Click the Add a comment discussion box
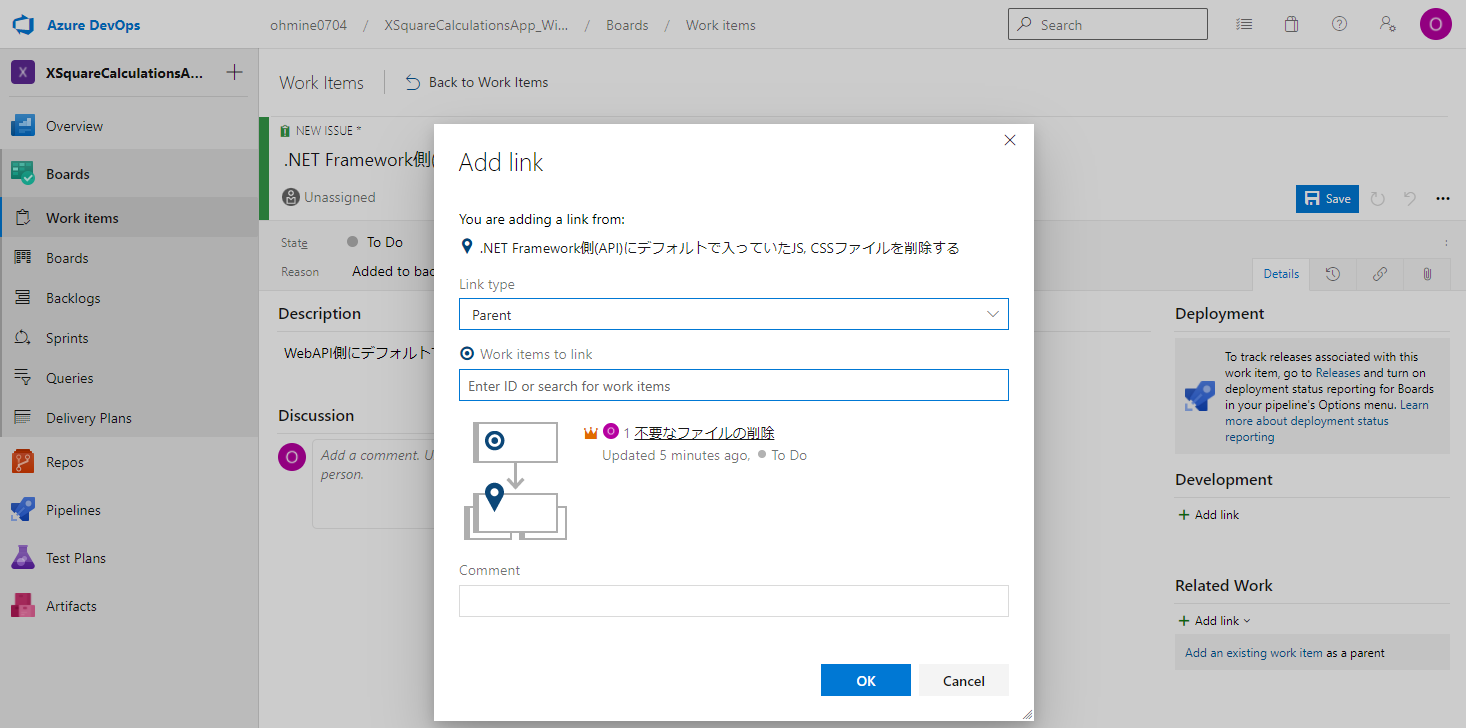1466x728 pixels. (373, 483)
